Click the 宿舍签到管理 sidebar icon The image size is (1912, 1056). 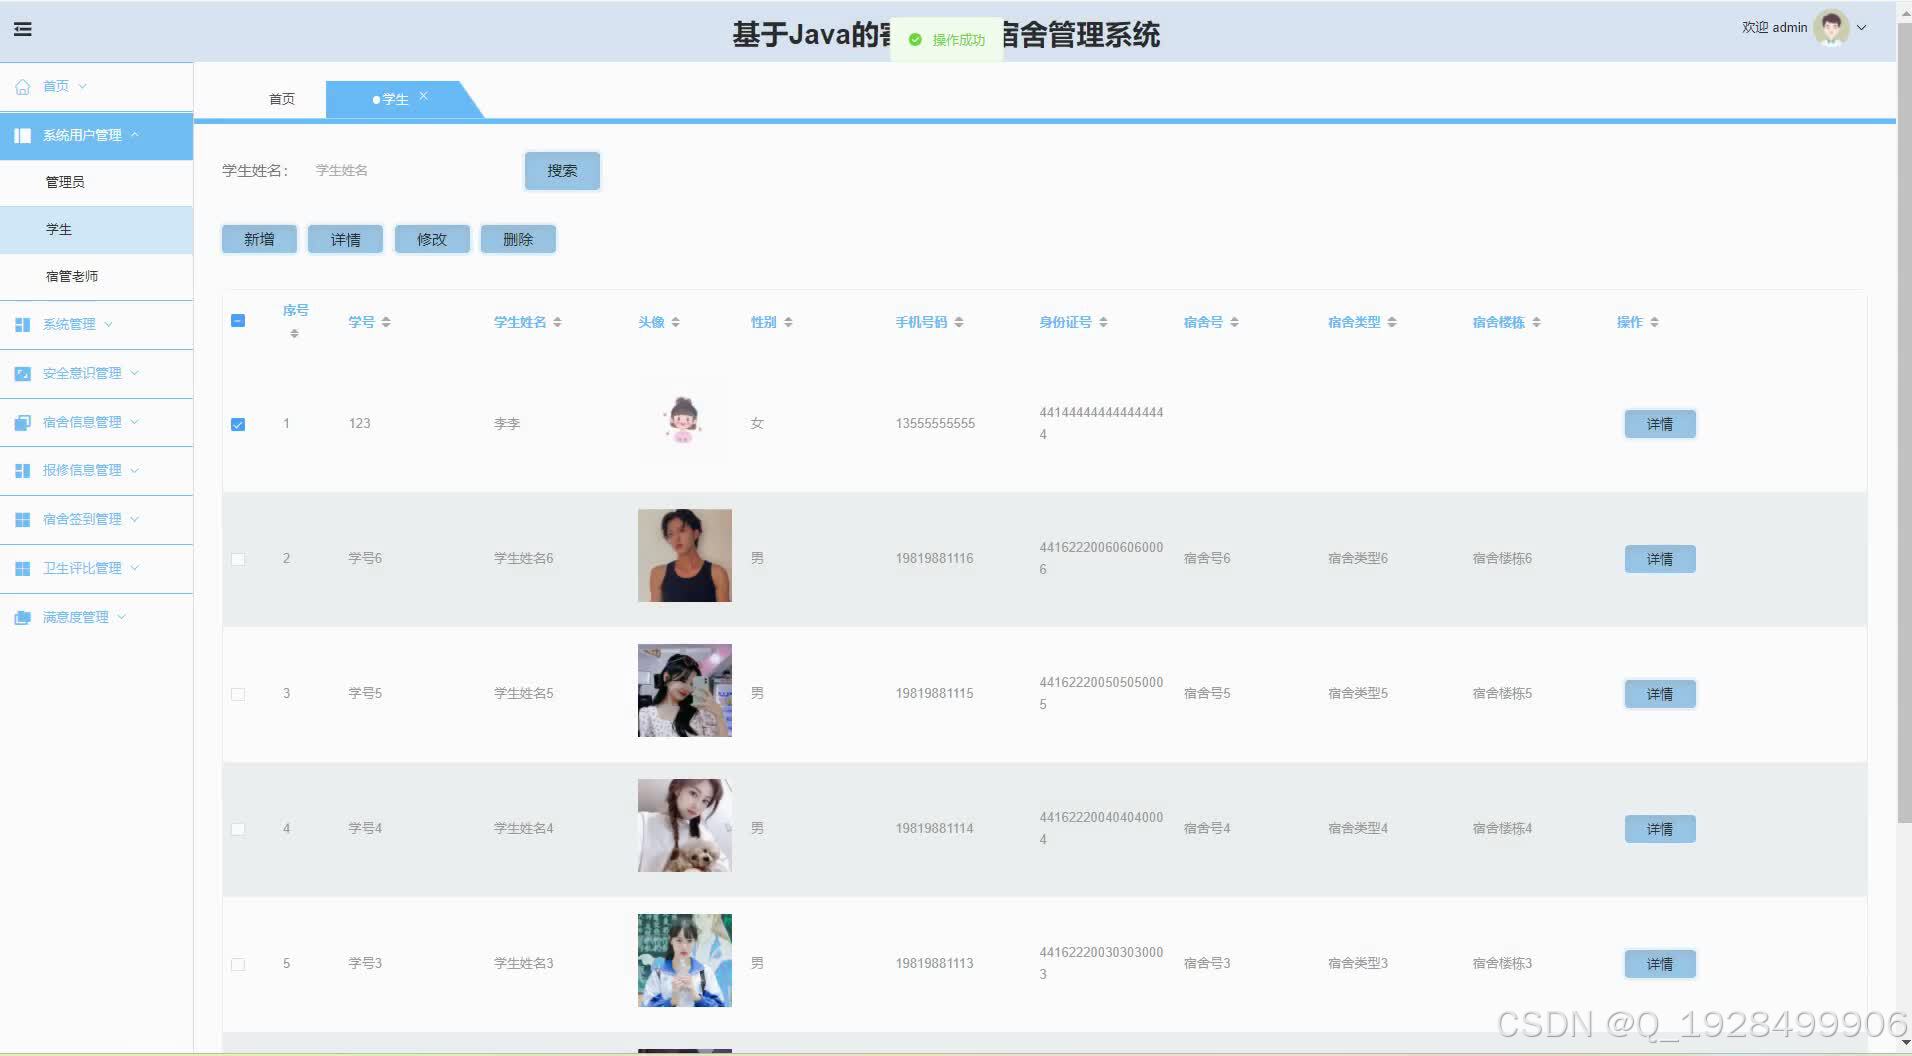tap(22, 519)
